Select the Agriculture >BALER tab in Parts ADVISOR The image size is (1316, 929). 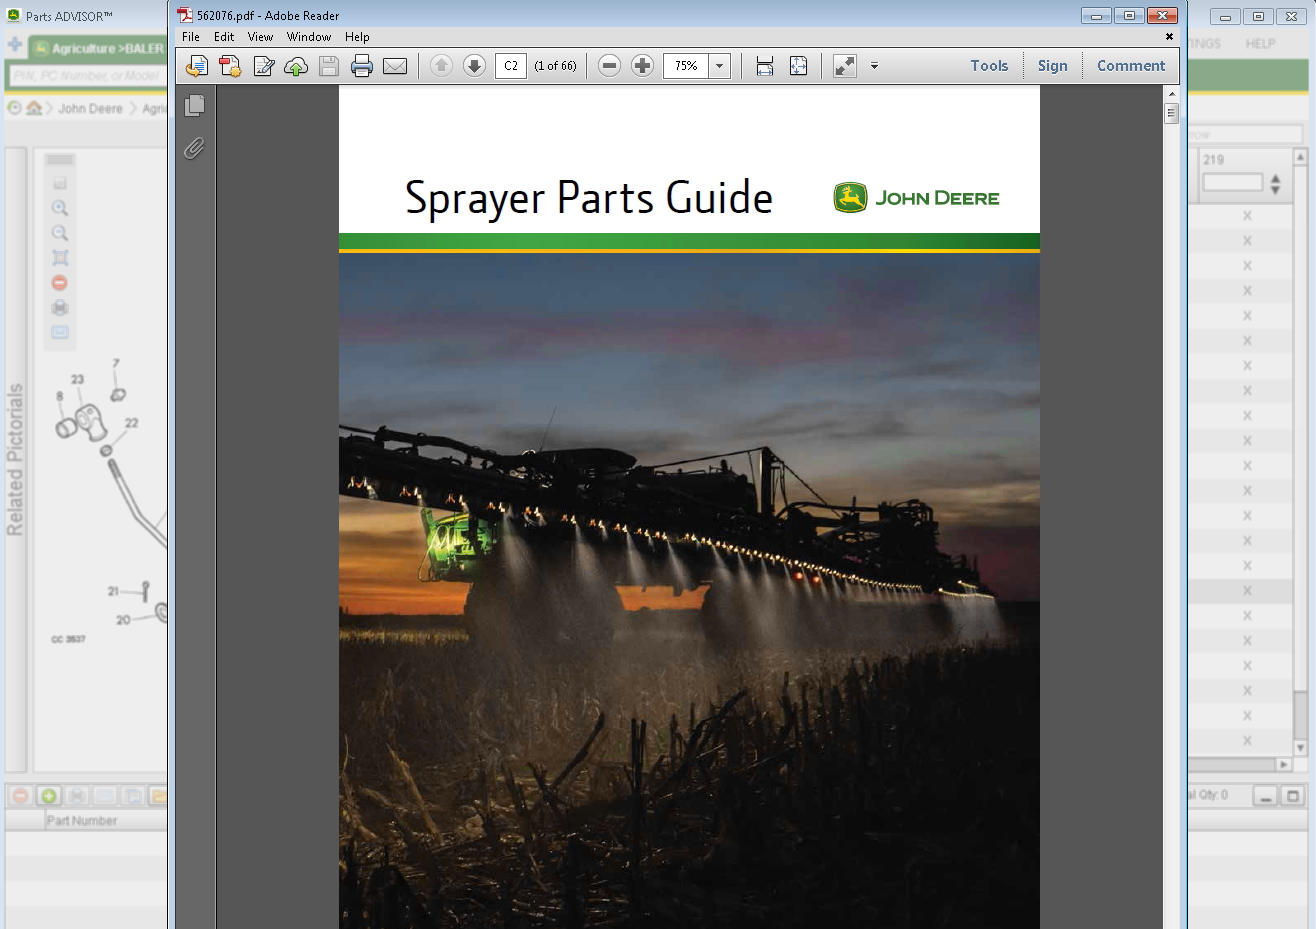98,48
